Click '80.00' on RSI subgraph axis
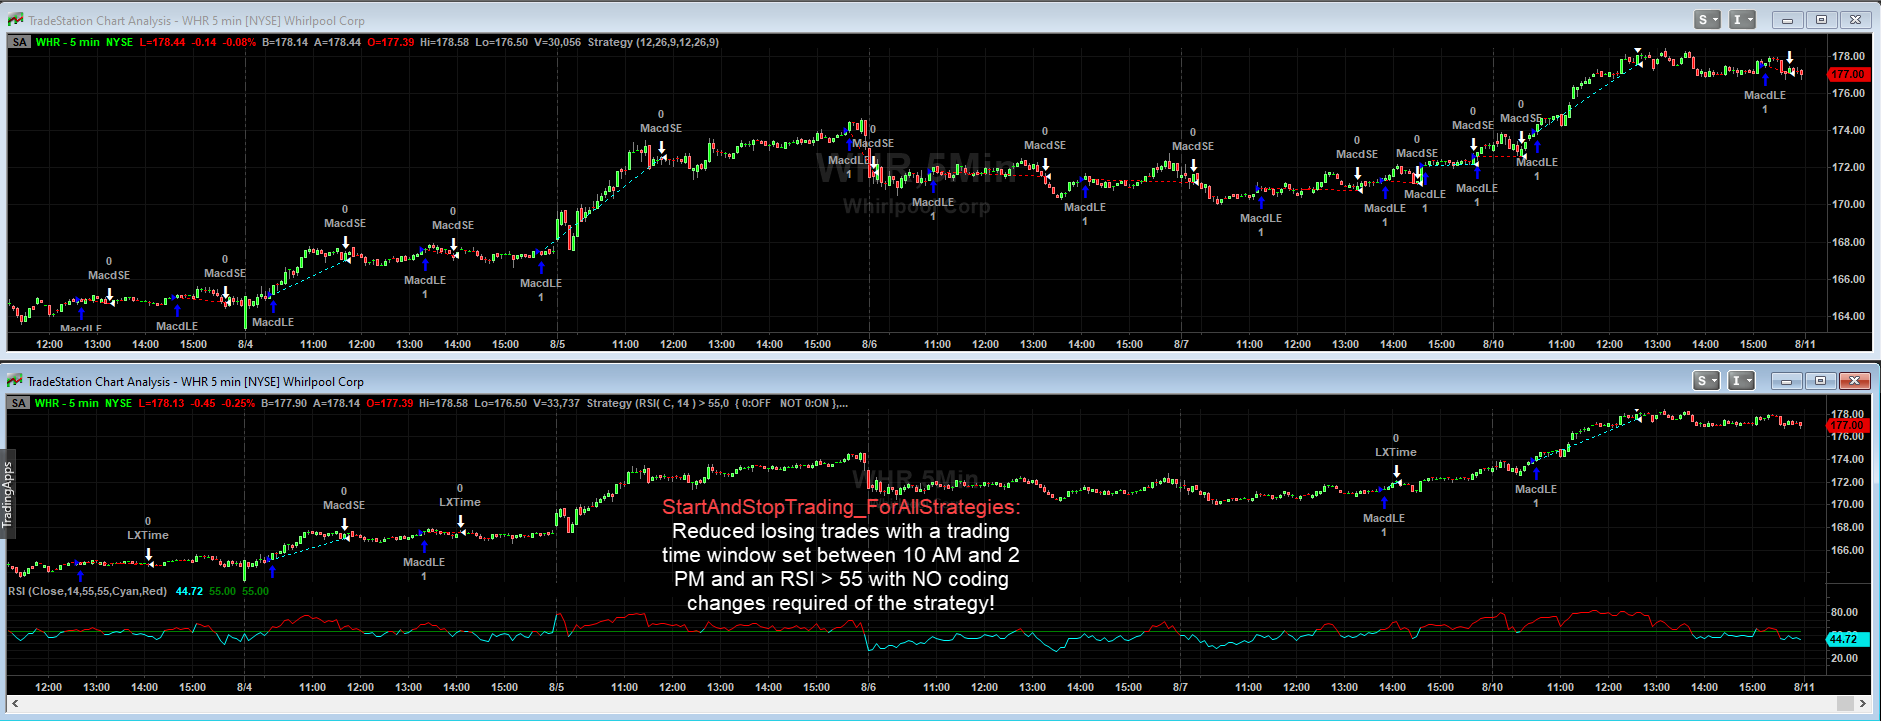This screenshot has width=1881, height=721. click(x=1844, y=612)
